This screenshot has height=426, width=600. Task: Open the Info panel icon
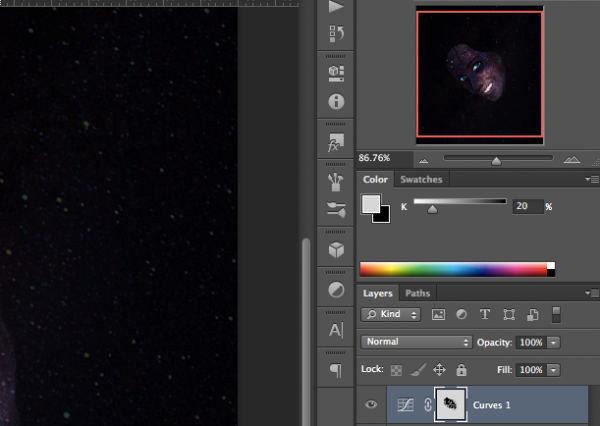click(336, 101)
